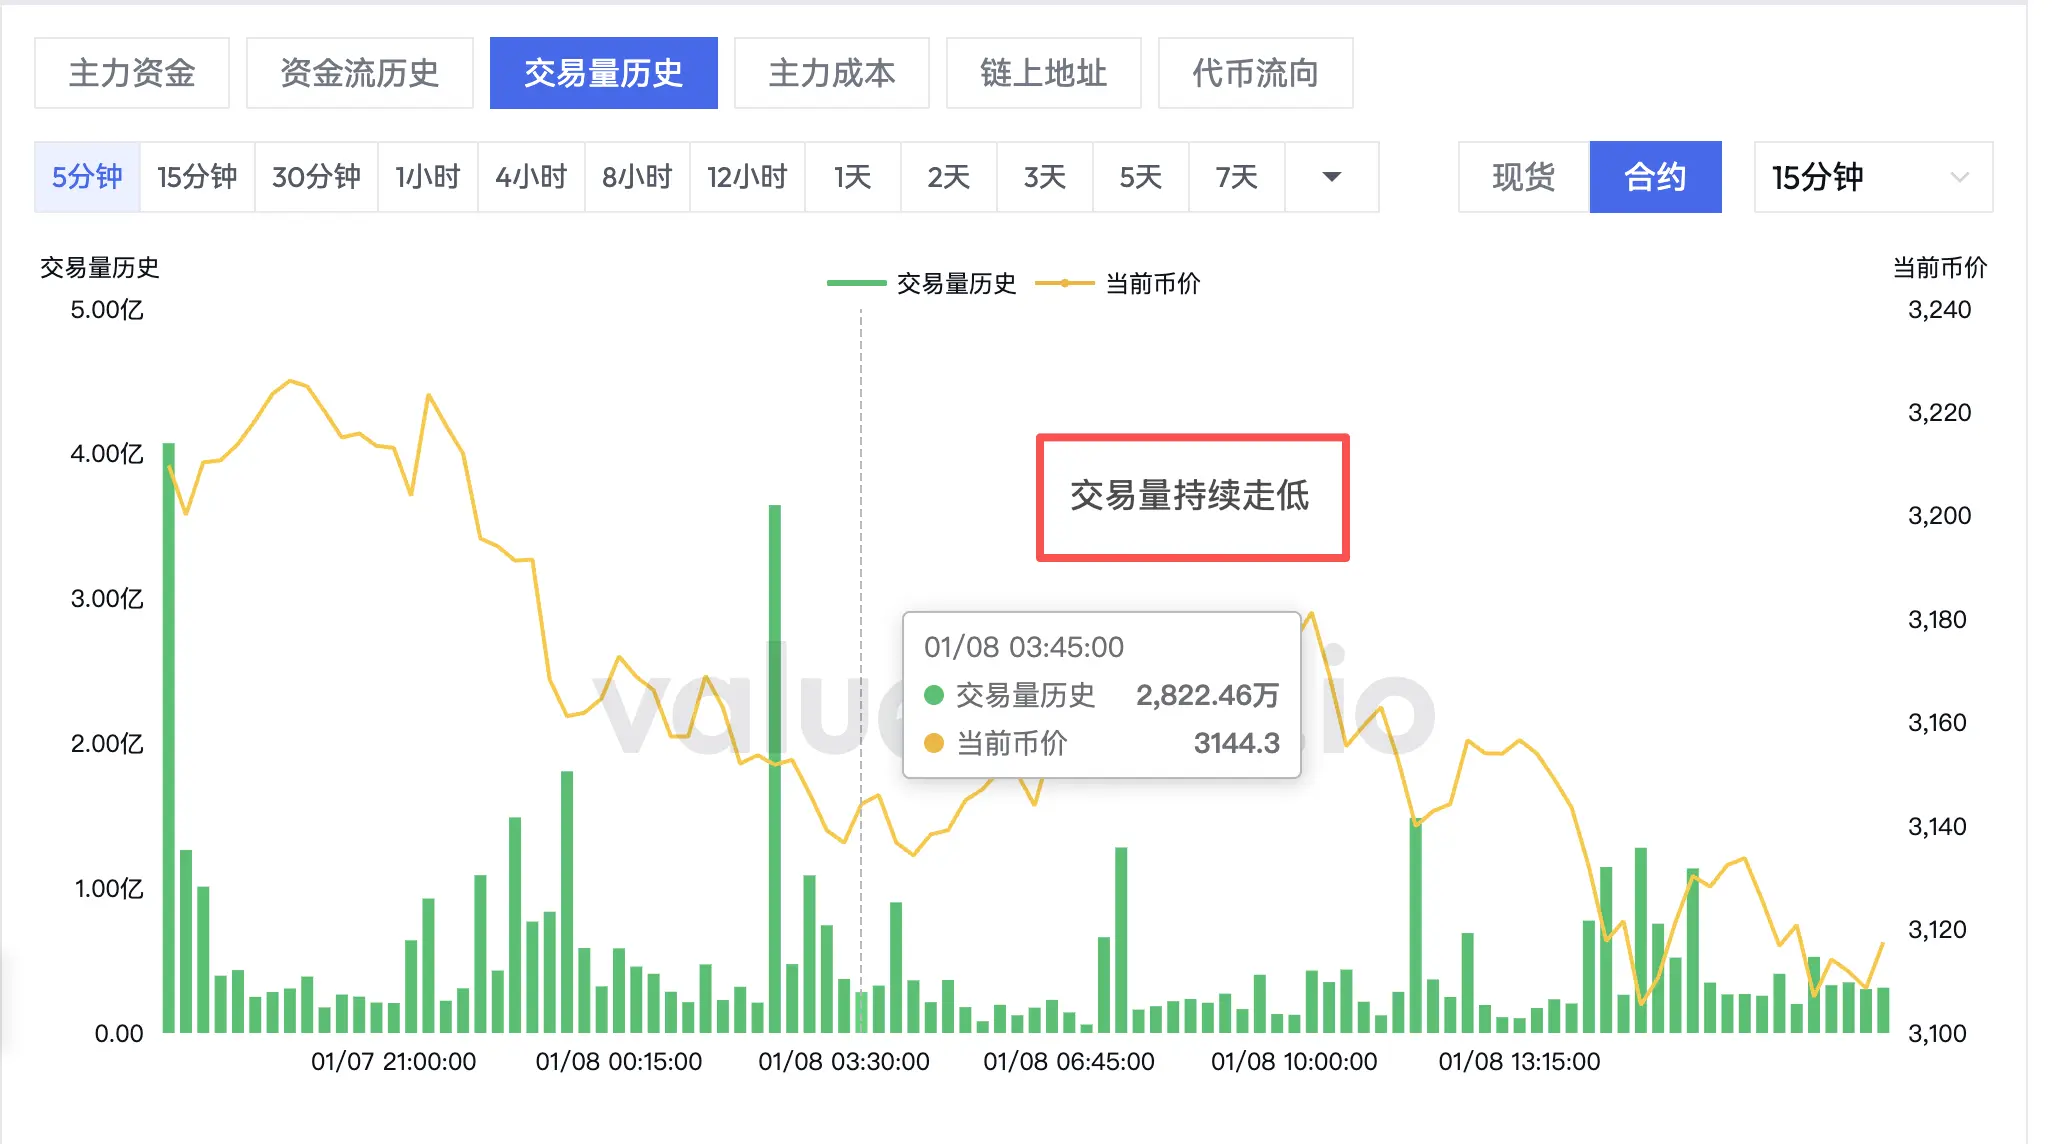Pick the 1天 range button
This screenshot has width=2058, height=1144.
coord(852,177)
